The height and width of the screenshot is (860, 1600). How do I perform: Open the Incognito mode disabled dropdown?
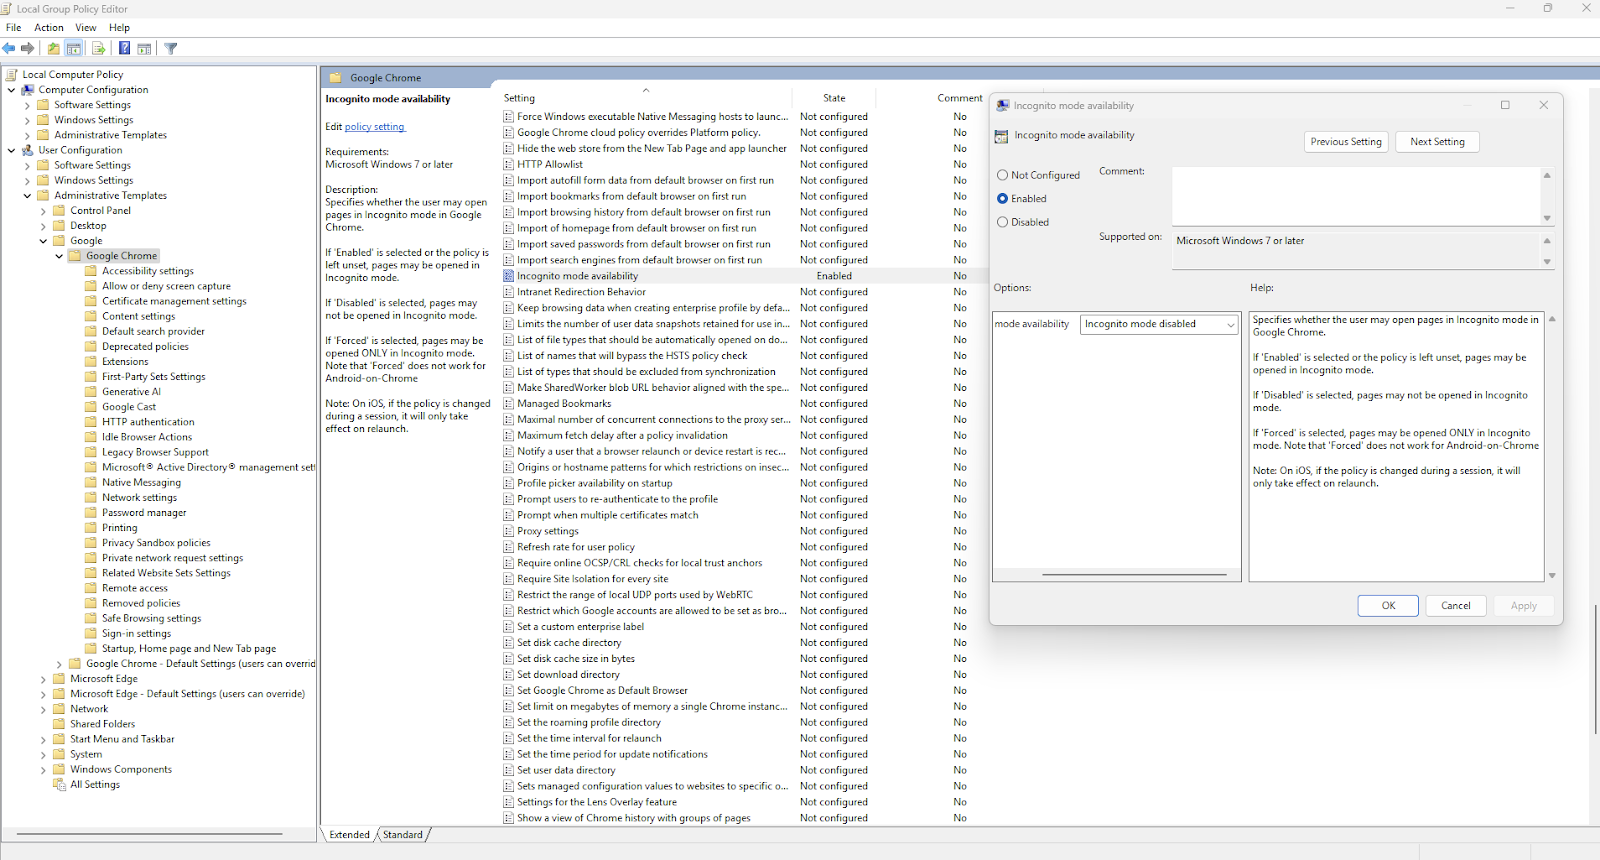point(1160,324)
